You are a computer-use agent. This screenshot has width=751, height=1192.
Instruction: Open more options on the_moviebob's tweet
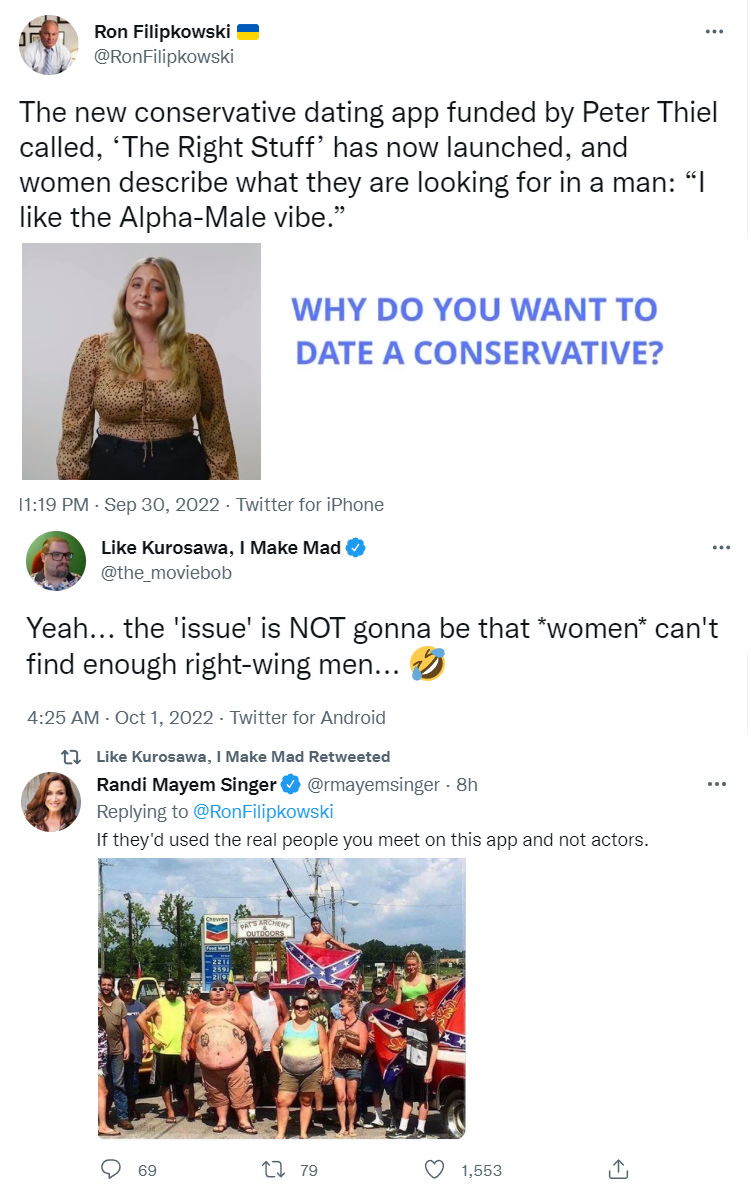click(x=720, y=548)
